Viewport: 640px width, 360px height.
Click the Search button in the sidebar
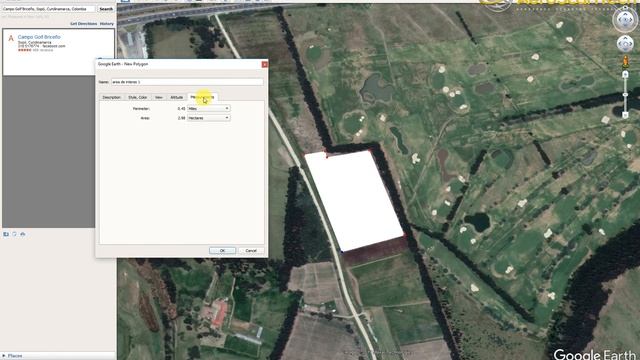(x=106, y=9)
